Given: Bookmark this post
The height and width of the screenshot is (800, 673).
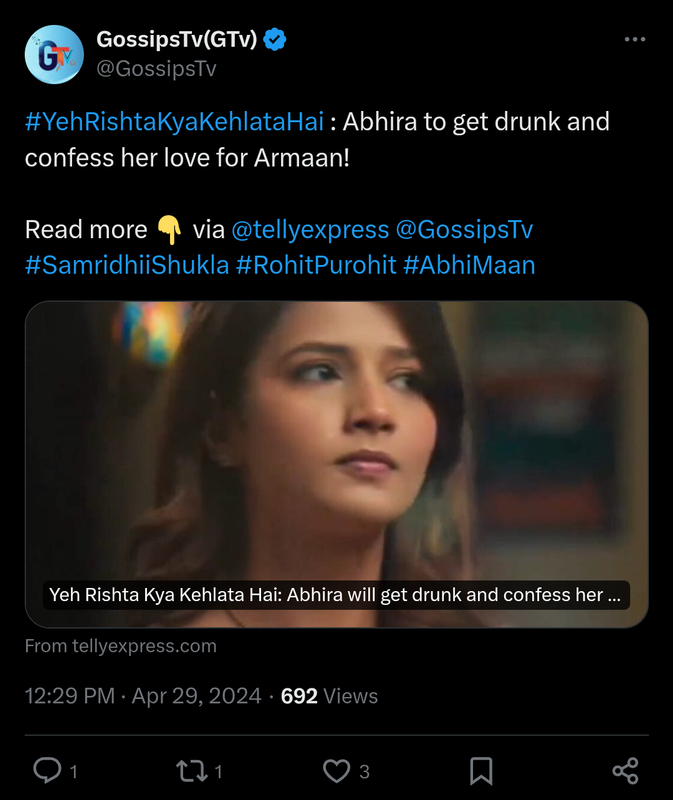Looking at the screenshot, I should pyautogui.click(x=480, y=770).
